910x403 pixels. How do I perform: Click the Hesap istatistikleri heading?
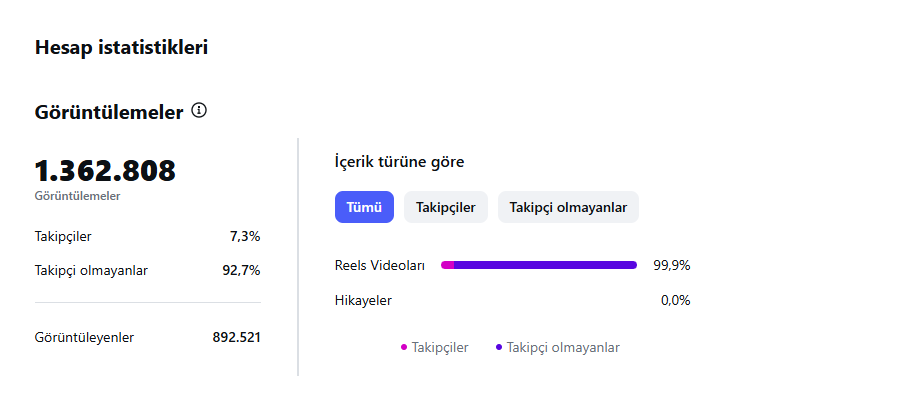point(121,48)
